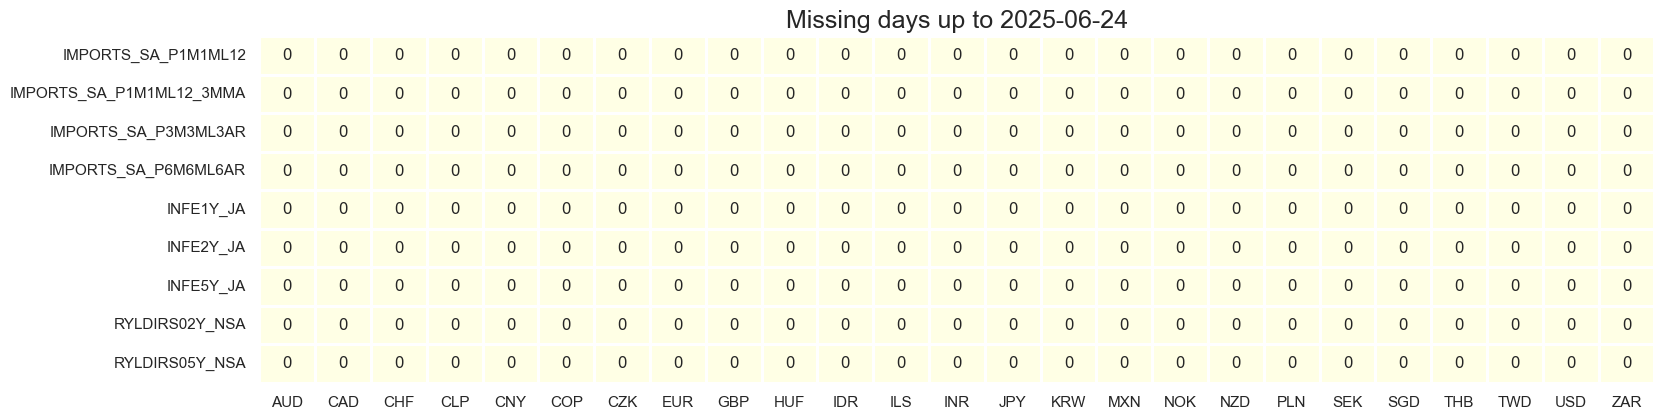Select the USD column label
The image size is (1664, 420).
[1571, 402]
